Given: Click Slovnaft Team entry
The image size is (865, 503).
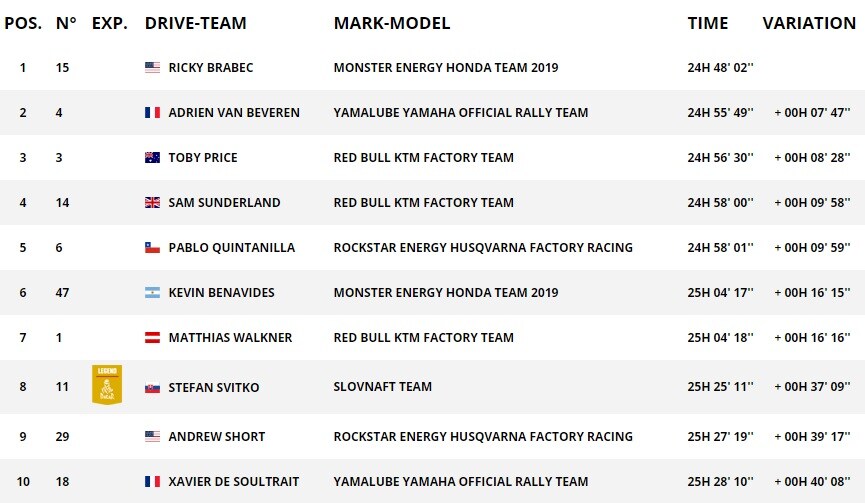Looking at the screenshot, I should 382,387.
